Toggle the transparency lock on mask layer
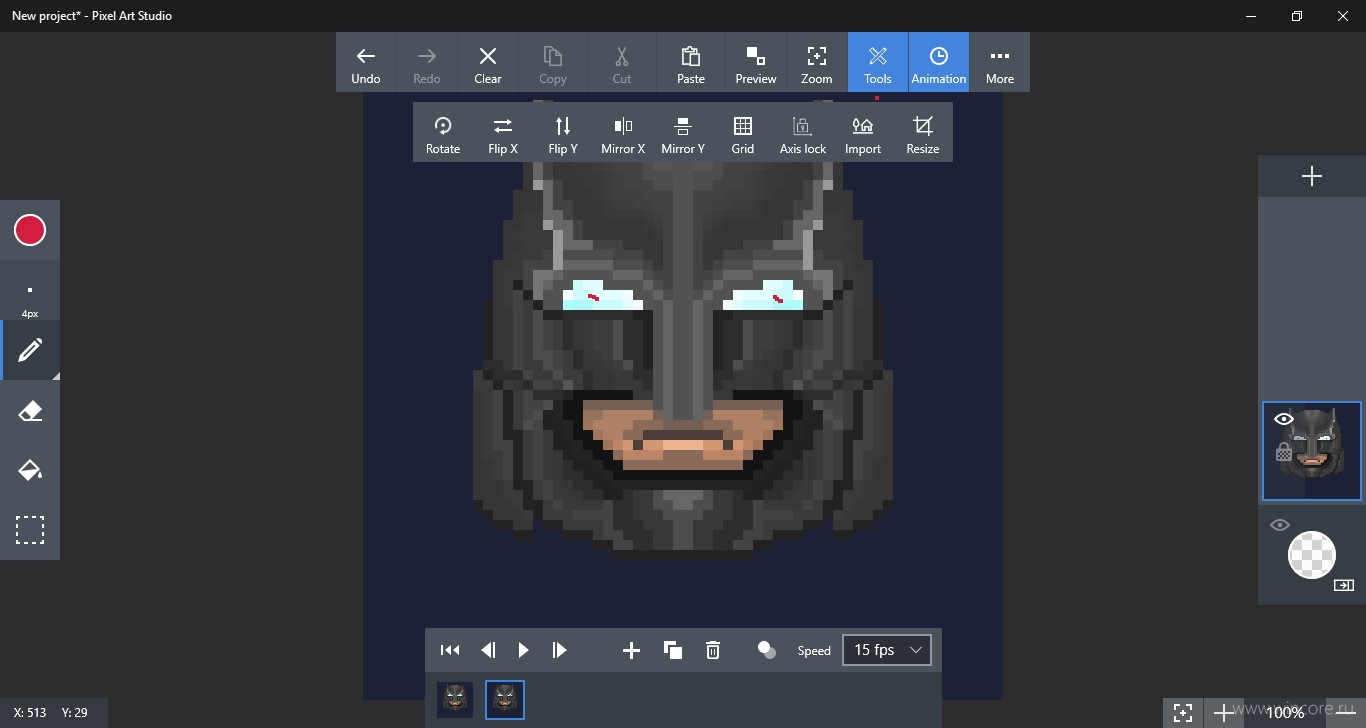Image resolution: width=1366 pixels, height=728 pixels. 1284,453
